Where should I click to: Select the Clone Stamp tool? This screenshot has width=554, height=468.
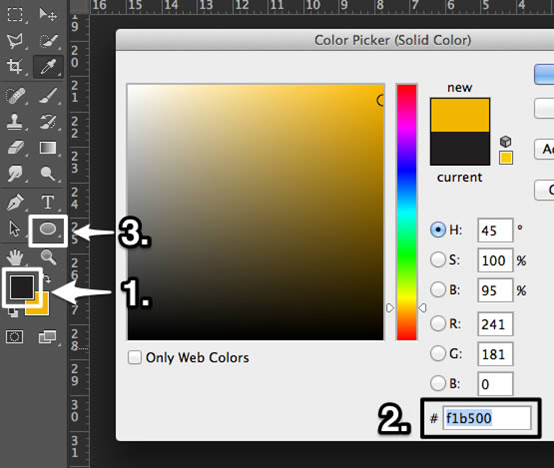pyautogui.click(x=15, y=122)
